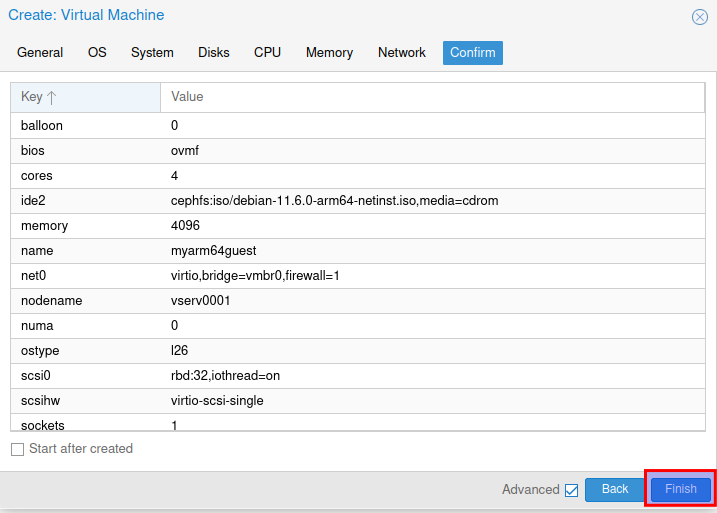Click the bios ovmf row
Image resolution: width=717 pixels, height=513 pixels.
tap(358, 151)
